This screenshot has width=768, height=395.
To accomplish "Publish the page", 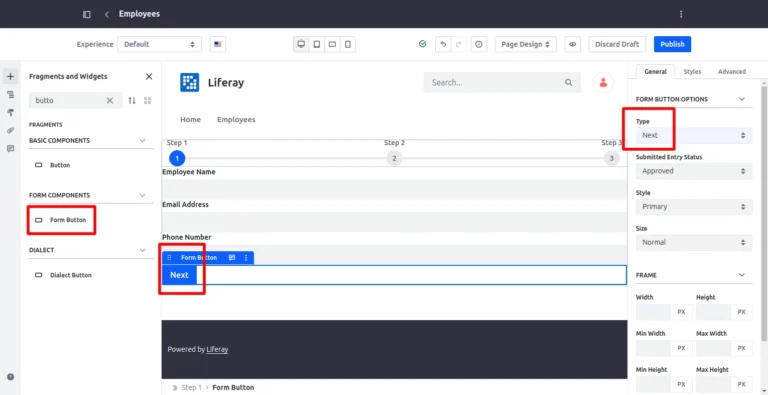I will (x=672, y=44).
